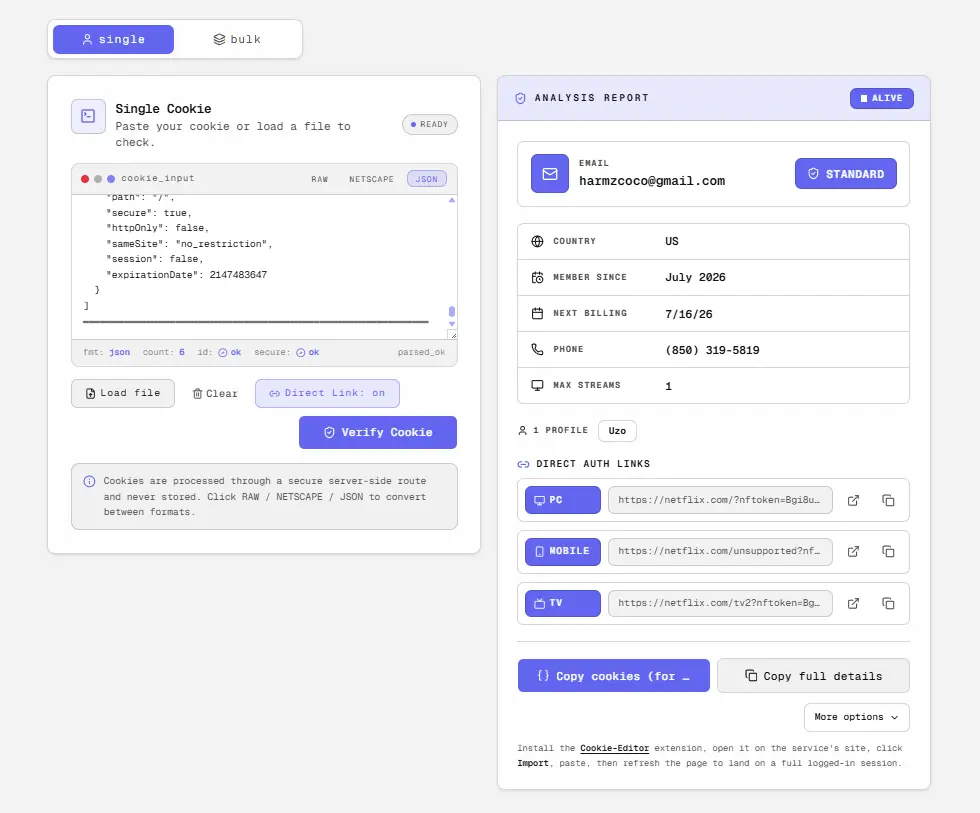Image resolution: width=980 pixels, height=813 pixels.
Task: Click the scroll-up arrow of cookie input
Action: pos(452,200)
